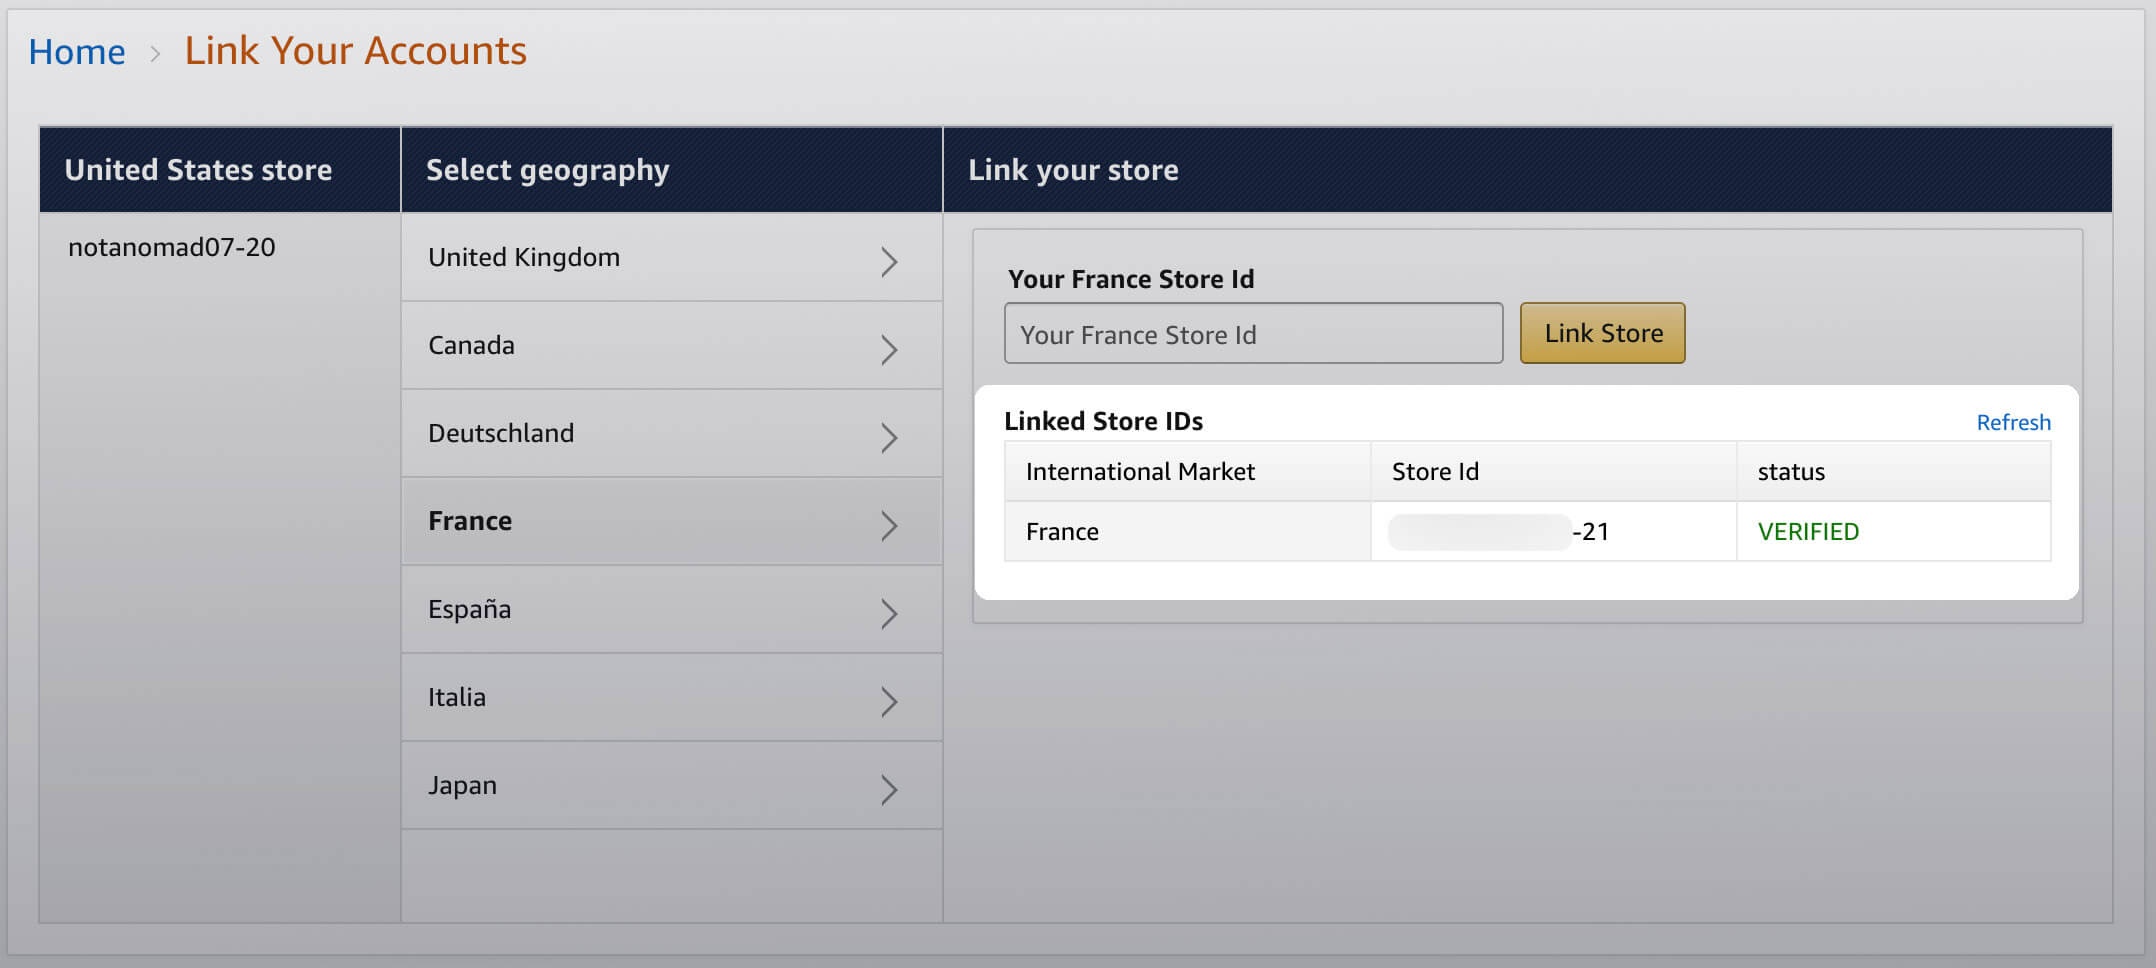Image resolution: width=2156 pixels, height=968 pixels.
Task: Click the United Kingdom row chevron arrow
Action: tap(888, 261)
